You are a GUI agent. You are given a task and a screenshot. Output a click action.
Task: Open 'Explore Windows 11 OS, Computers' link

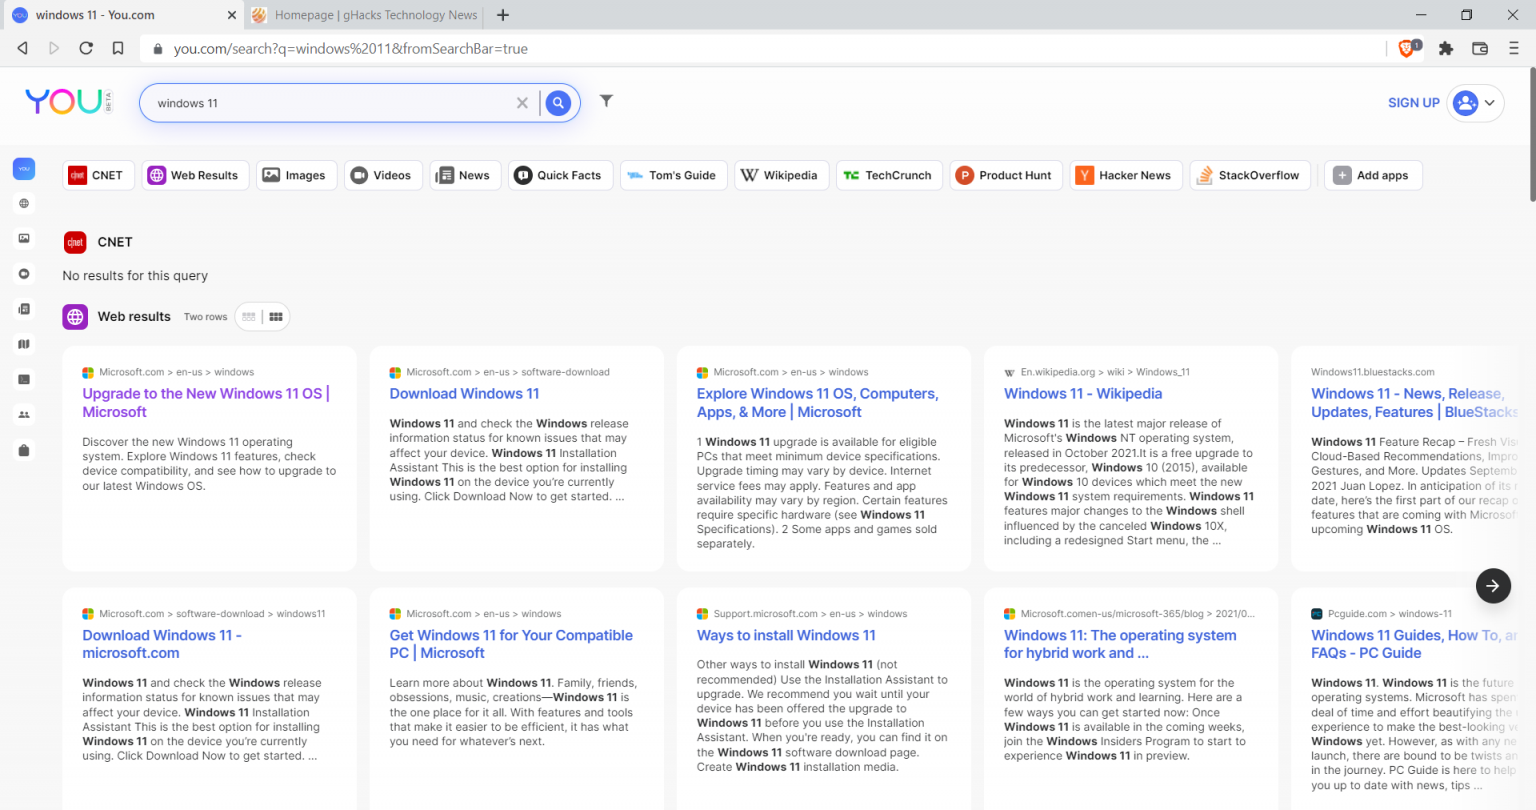coord(817,403)
